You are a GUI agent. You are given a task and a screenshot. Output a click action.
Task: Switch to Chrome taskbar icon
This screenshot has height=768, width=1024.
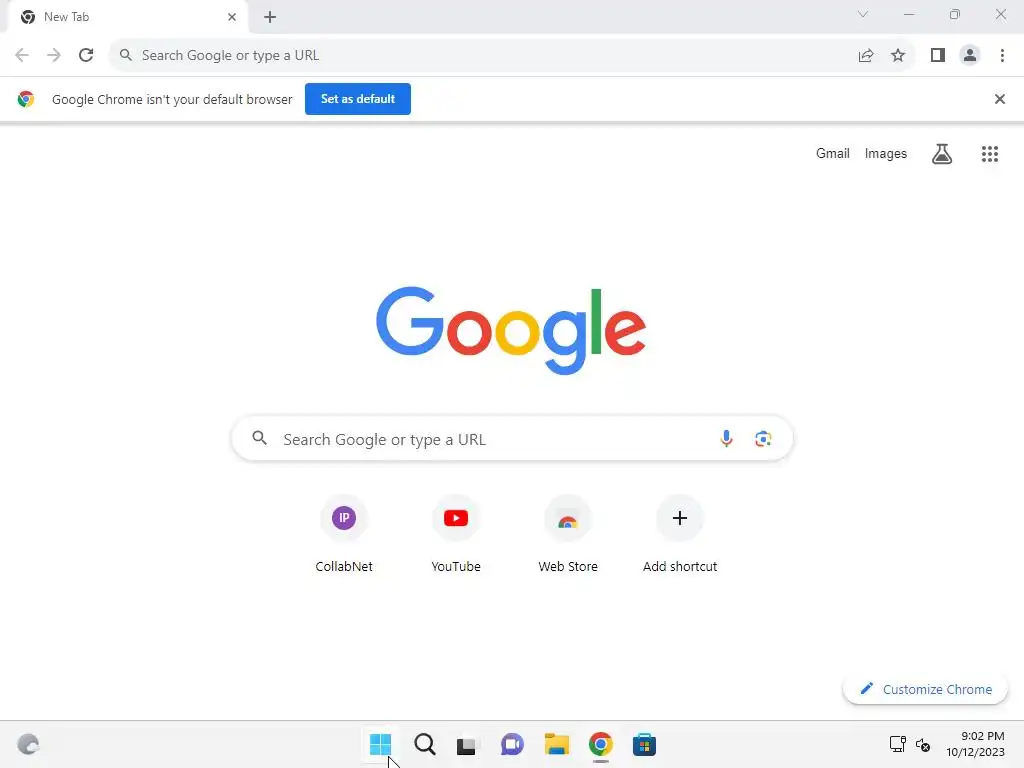point(601,744)
